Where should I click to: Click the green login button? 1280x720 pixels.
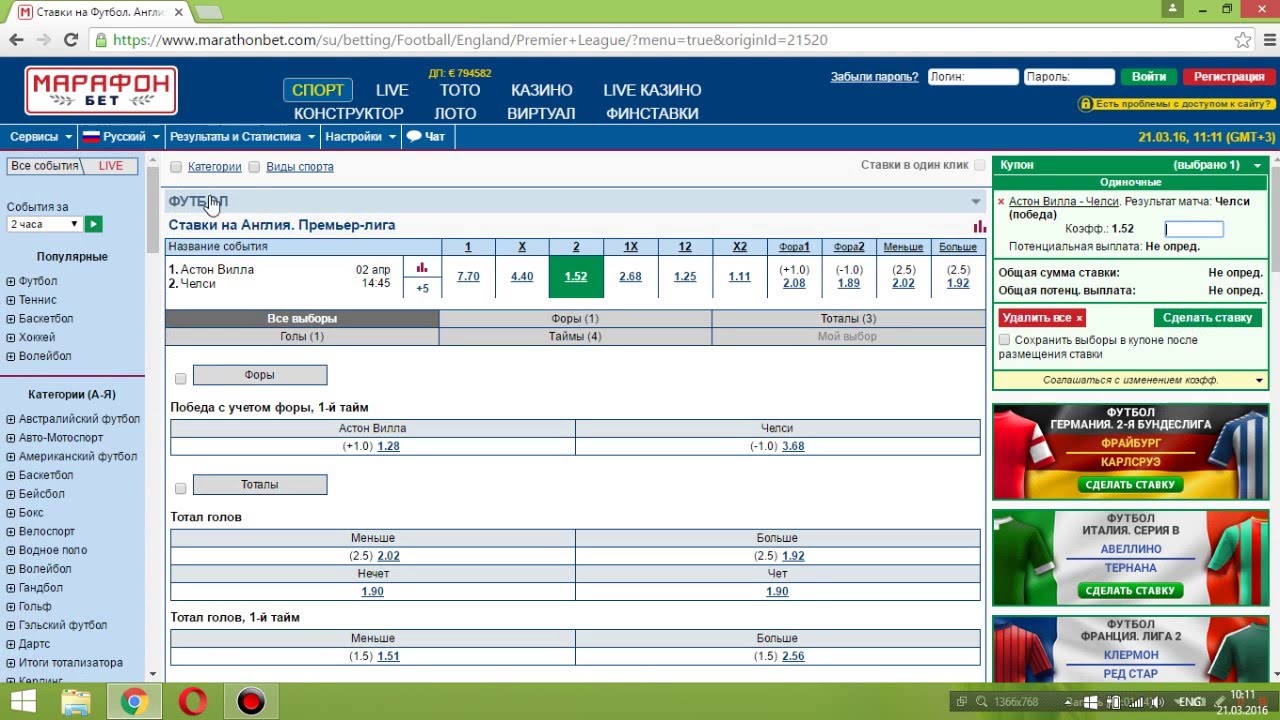pyautogui.click(x=1149, y=76)
